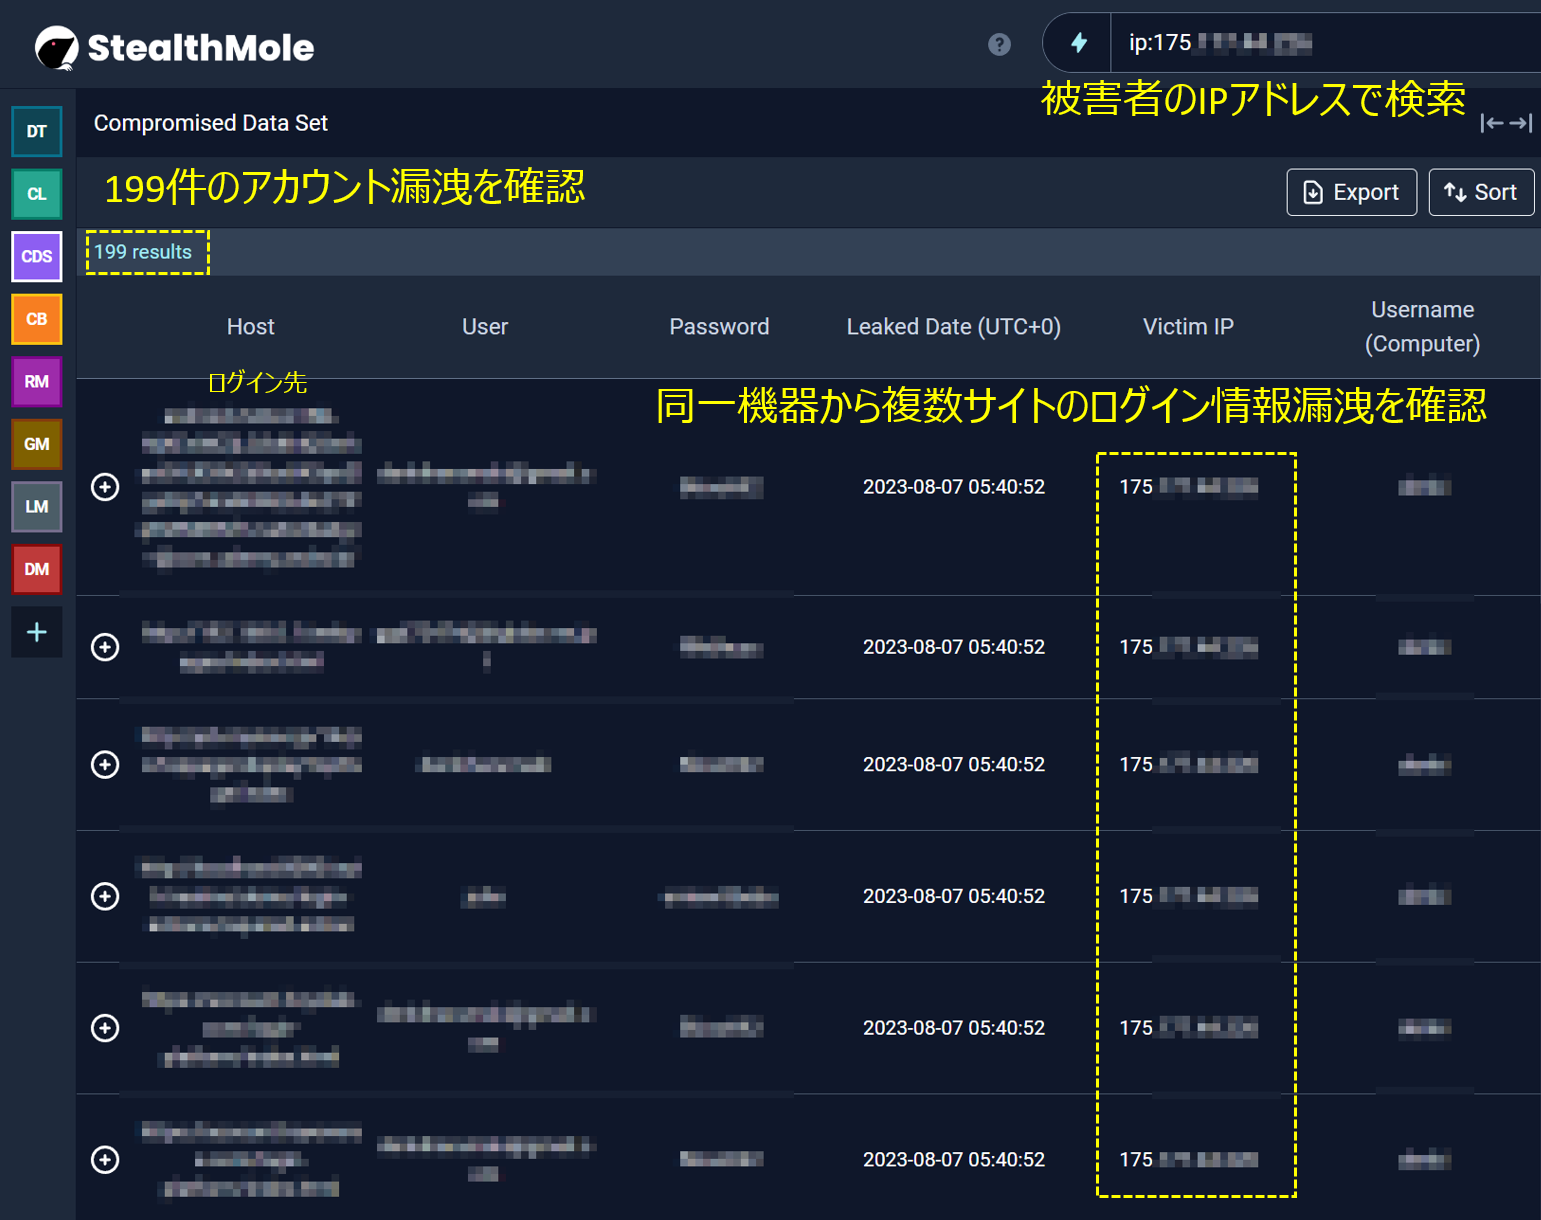Viewport: 1541px width, 1220px height.
Task: Select first row's leaked date 2023-08-07 05:40:52
Action: click(954, 487)
